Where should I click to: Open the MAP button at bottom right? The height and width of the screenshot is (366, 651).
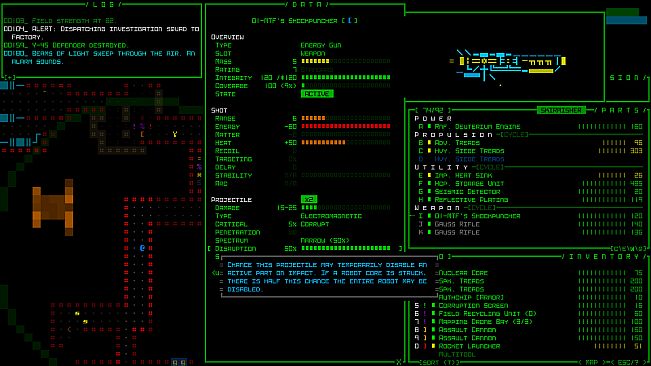pyautogui.click(x=593, y=362)
